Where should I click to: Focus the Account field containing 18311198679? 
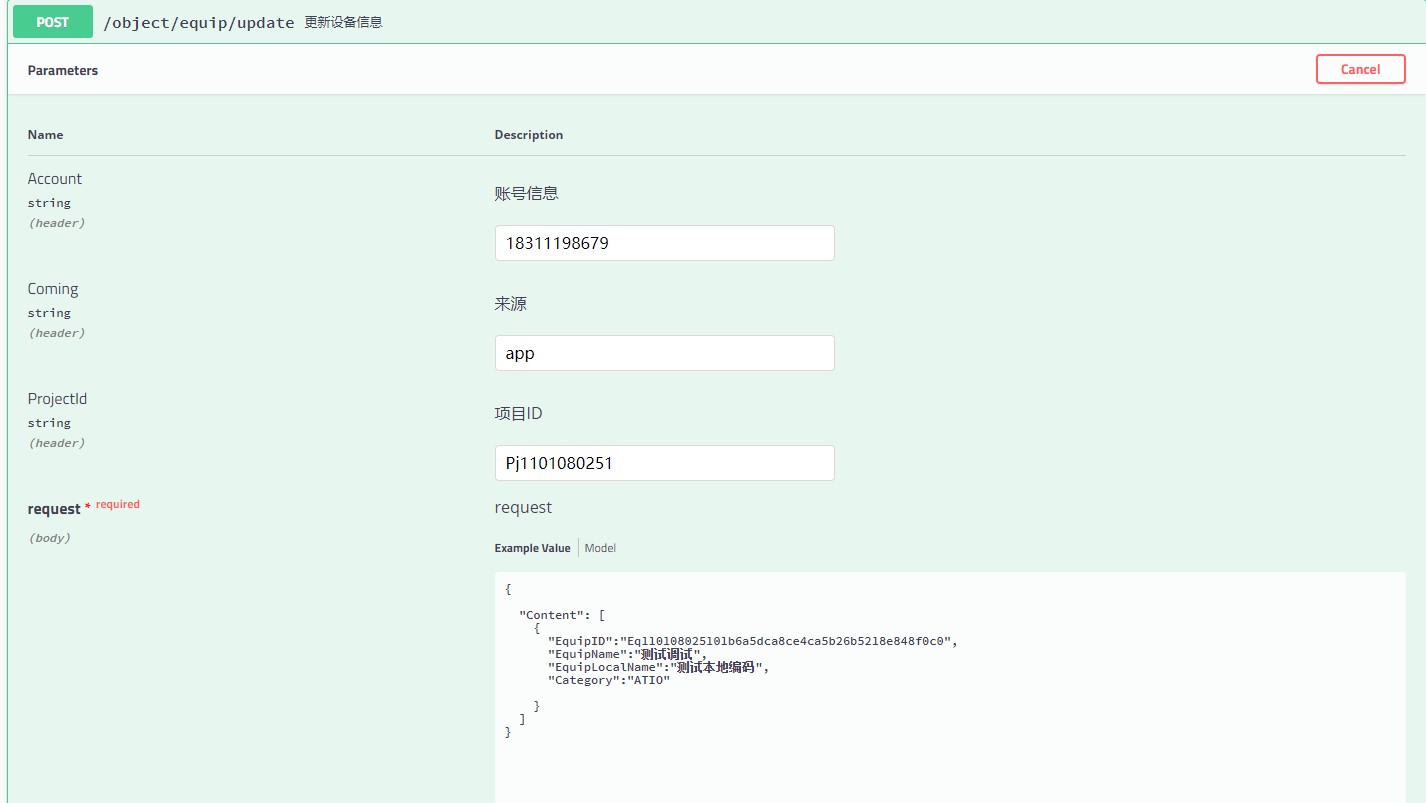click(664, 243)
